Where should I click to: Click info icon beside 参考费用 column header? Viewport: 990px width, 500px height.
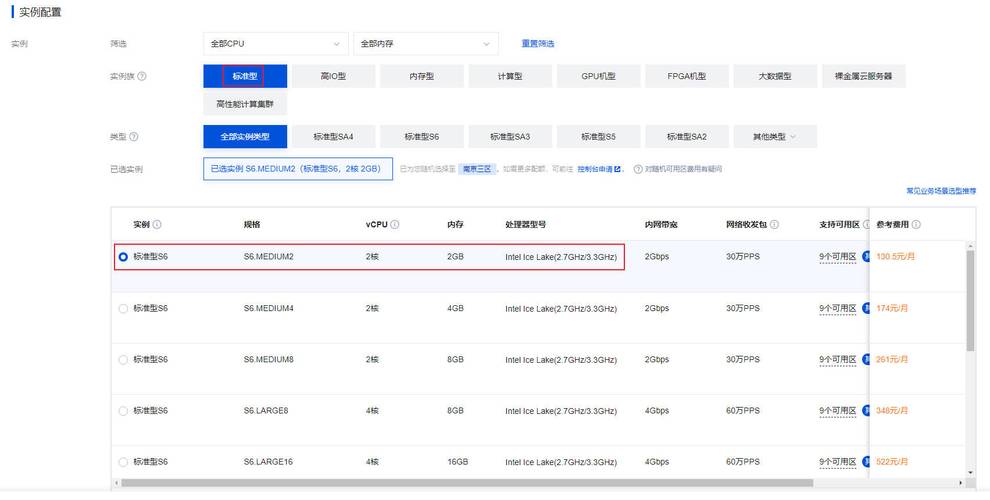(916, 225)
